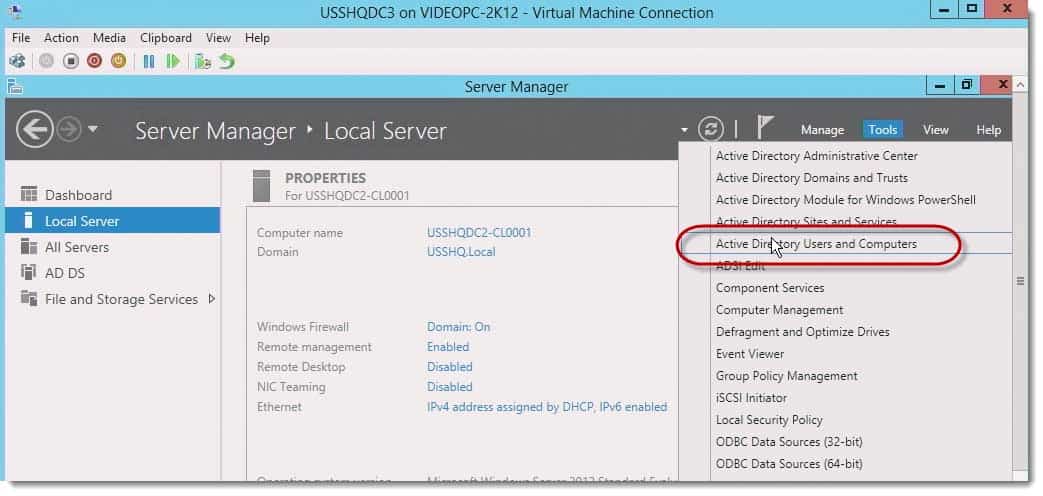Open ODBC Data Sources (64-bit)
The height and width of the screenshot is (496, 1043).
point(789,463)
